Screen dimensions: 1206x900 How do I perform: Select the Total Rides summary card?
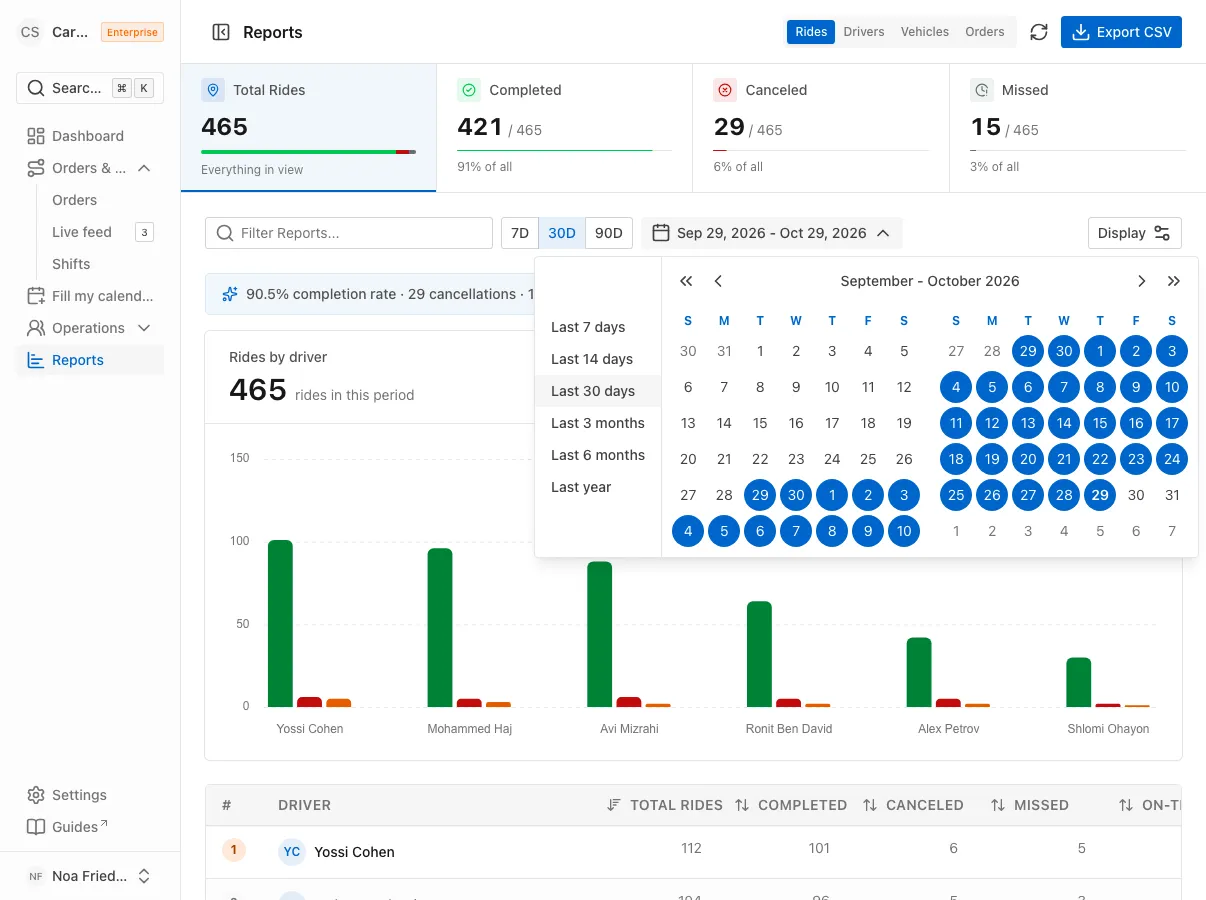[309, 128]
